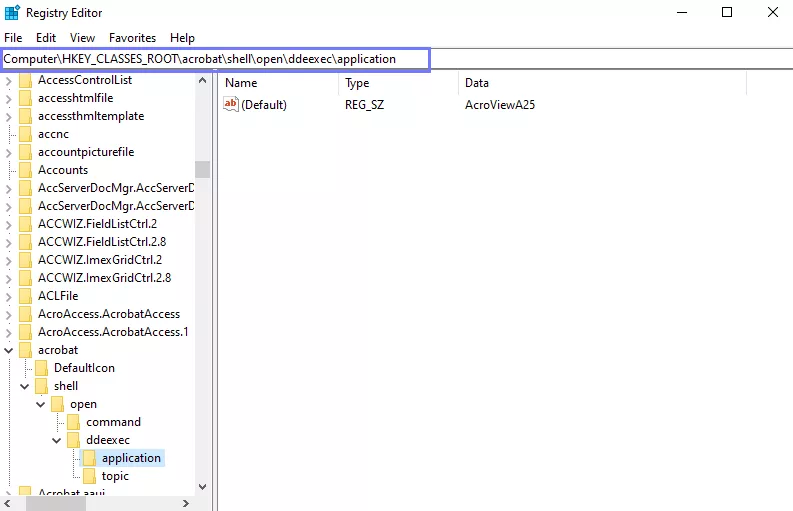Select the ACLFile key label
The image size is (793, 511).
[58, 296]
